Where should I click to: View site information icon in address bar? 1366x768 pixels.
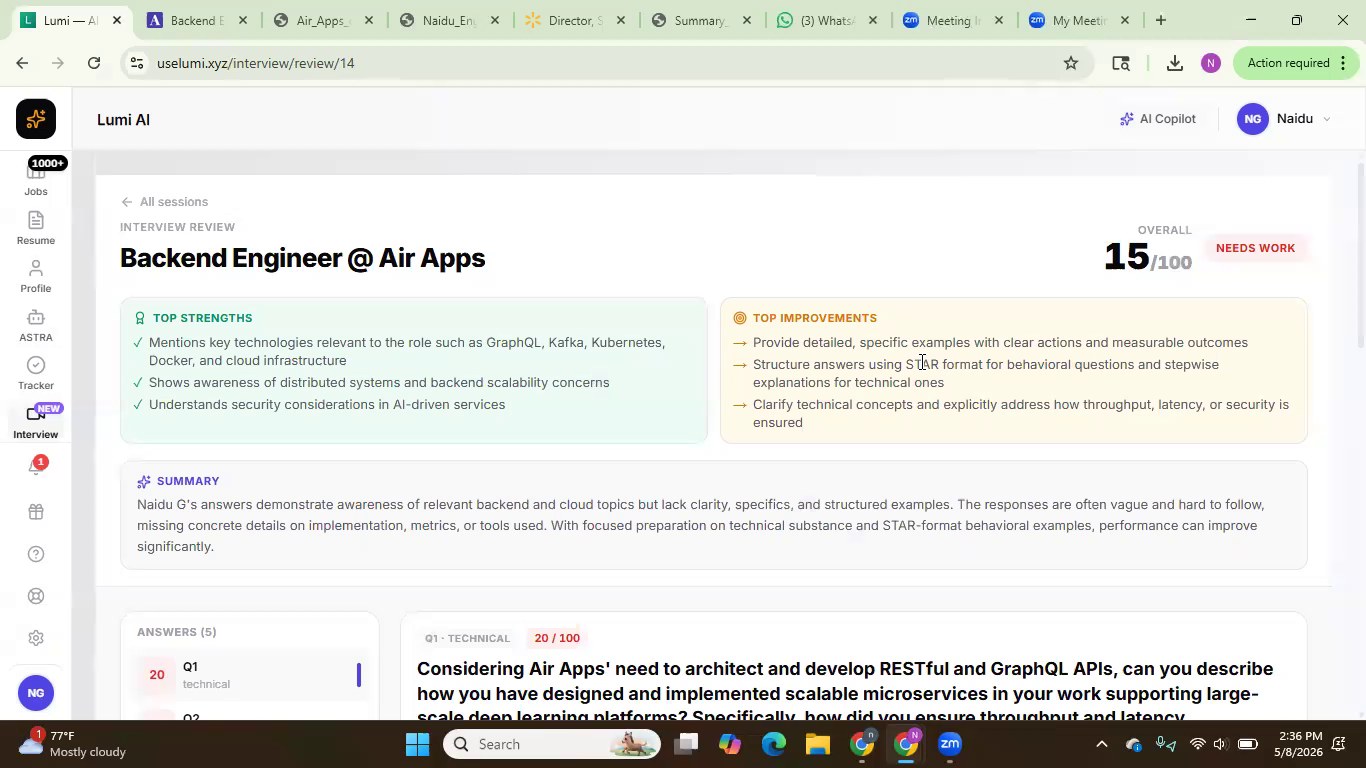coord(138,63)
